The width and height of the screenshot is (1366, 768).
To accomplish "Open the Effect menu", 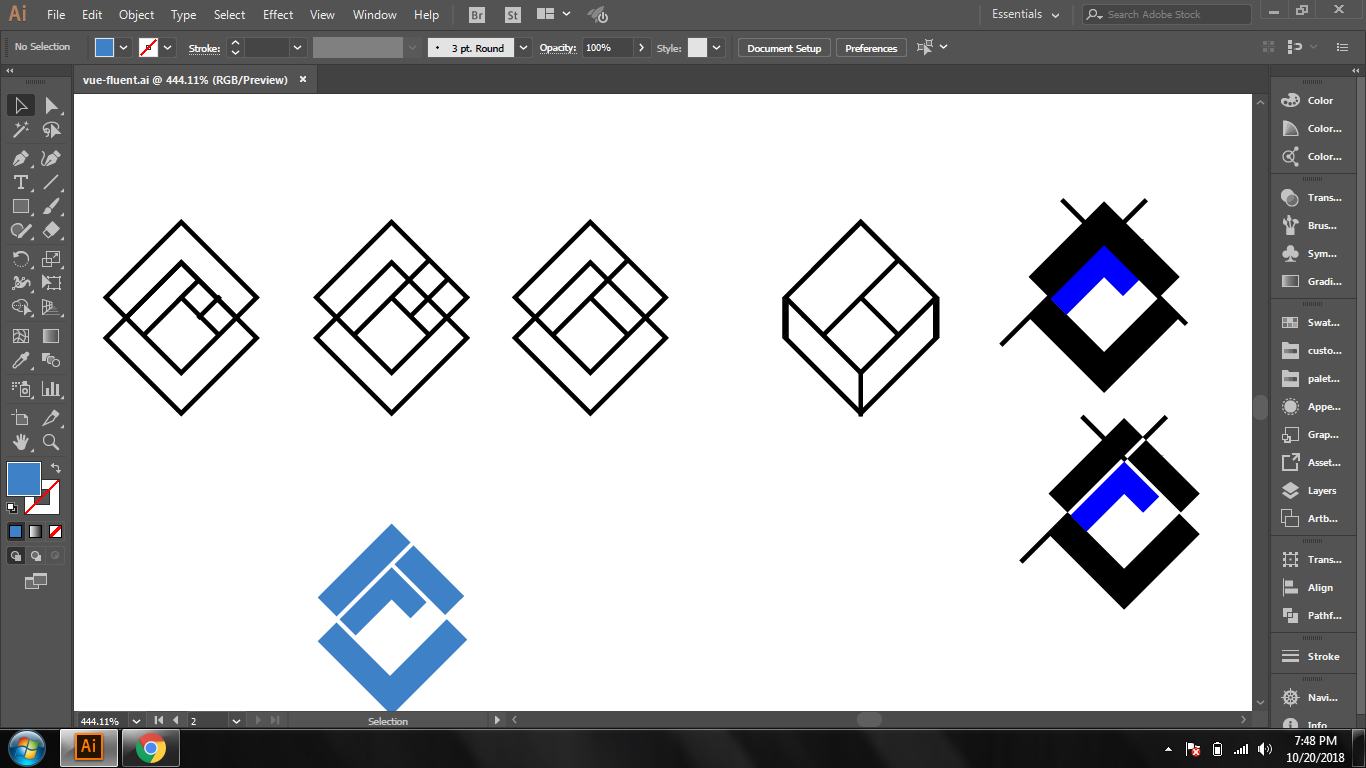I will 278,15.
